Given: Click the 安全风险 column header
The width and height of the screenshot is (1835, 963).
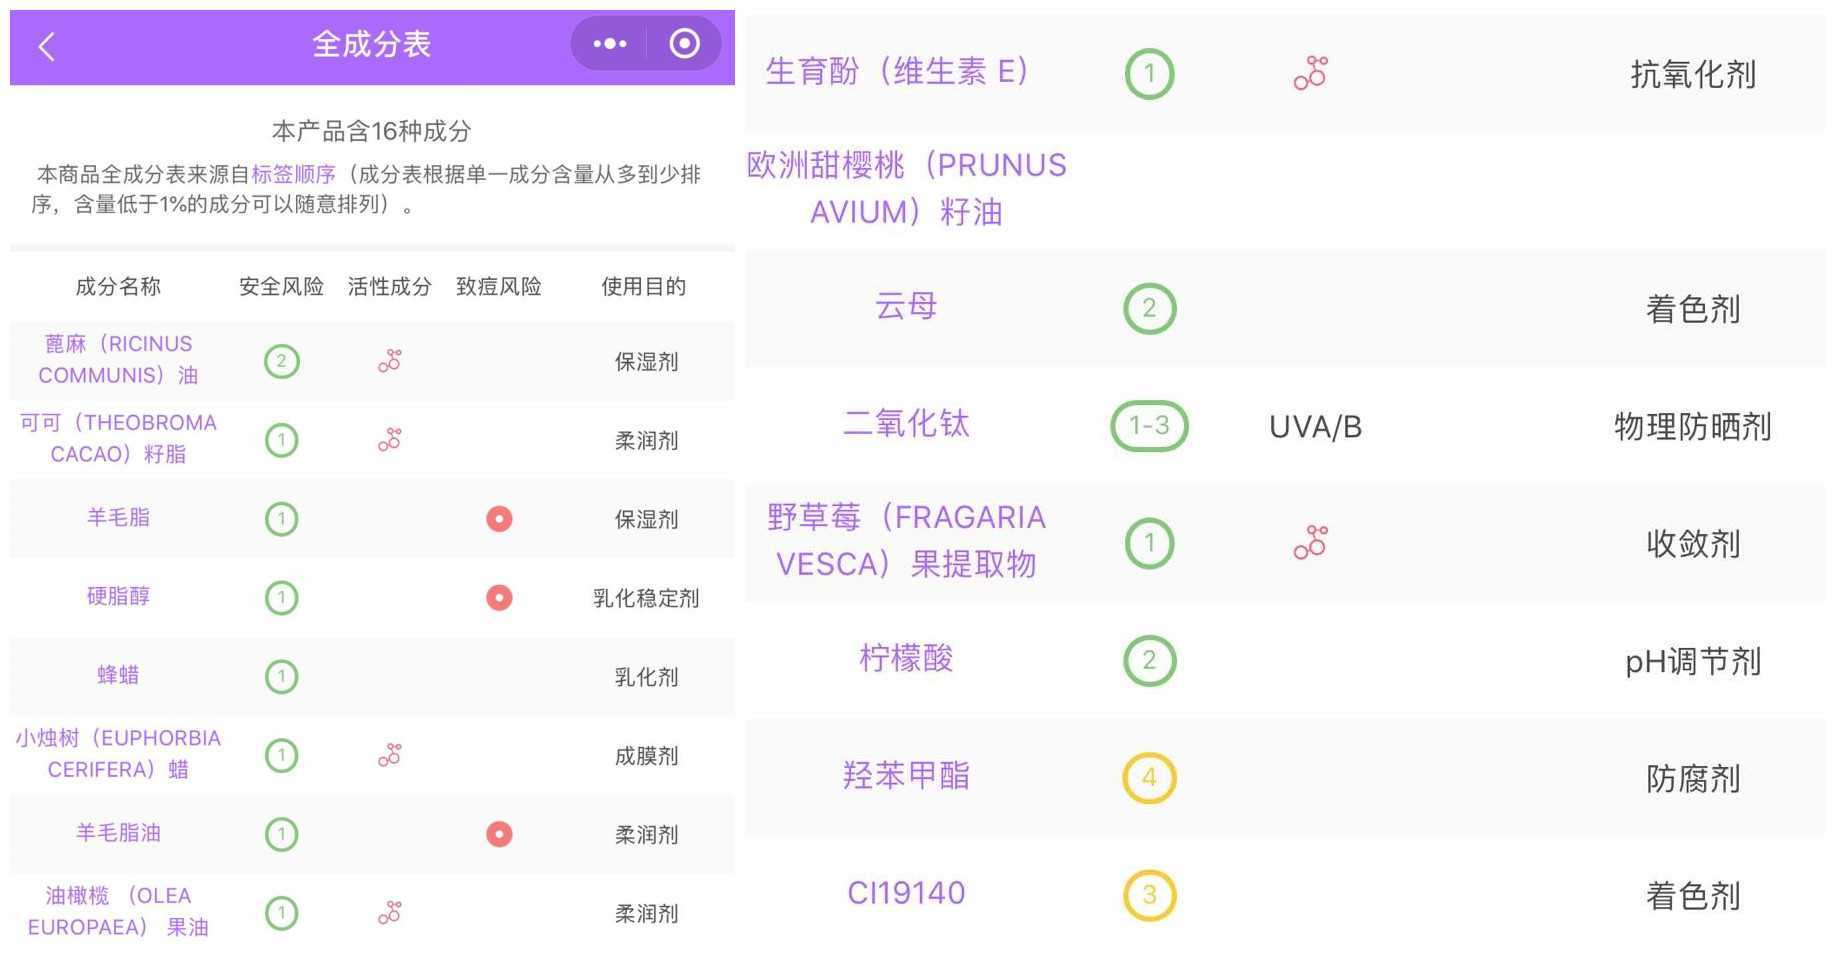Looking at the screenshot, I should point(281,287).
